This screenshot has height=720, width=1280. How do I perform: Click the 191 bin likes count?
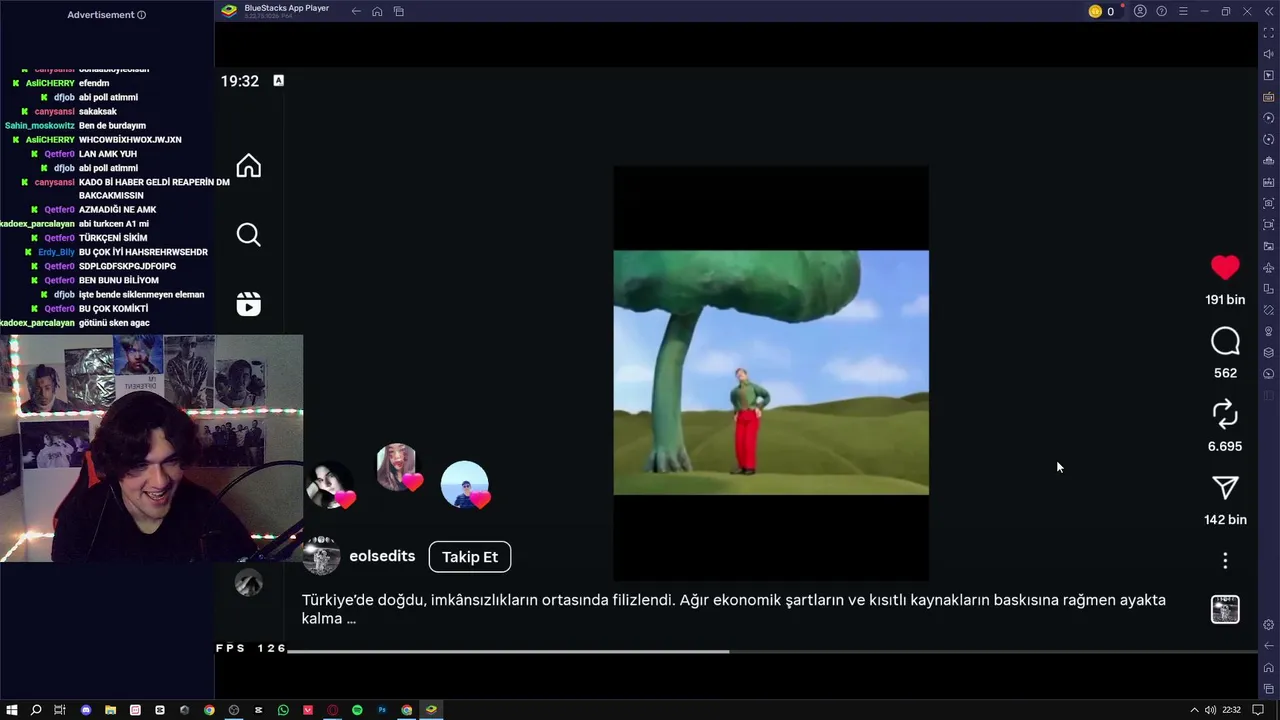pos(1225,300)
